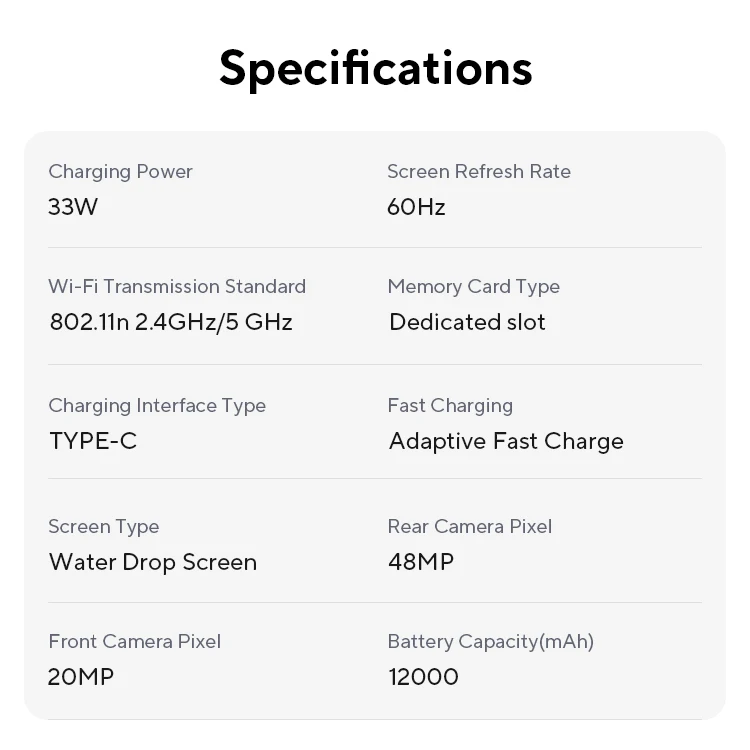750x750 pixels.
Task: Click the Specifications heading
Action: click(375, 68)
